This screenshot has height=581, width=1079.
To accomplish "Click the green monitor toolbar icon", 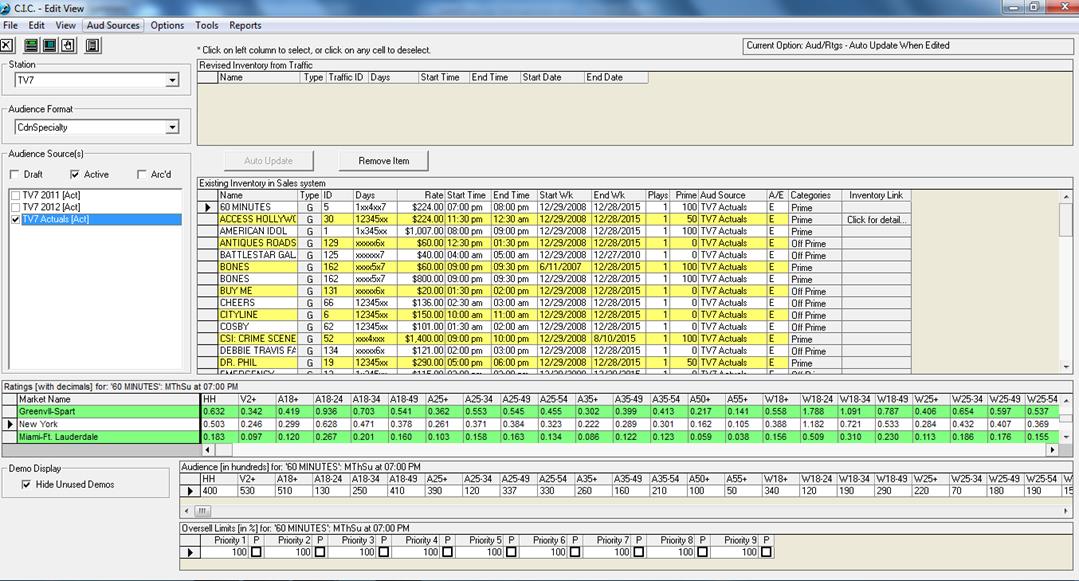I will point(49,45).
